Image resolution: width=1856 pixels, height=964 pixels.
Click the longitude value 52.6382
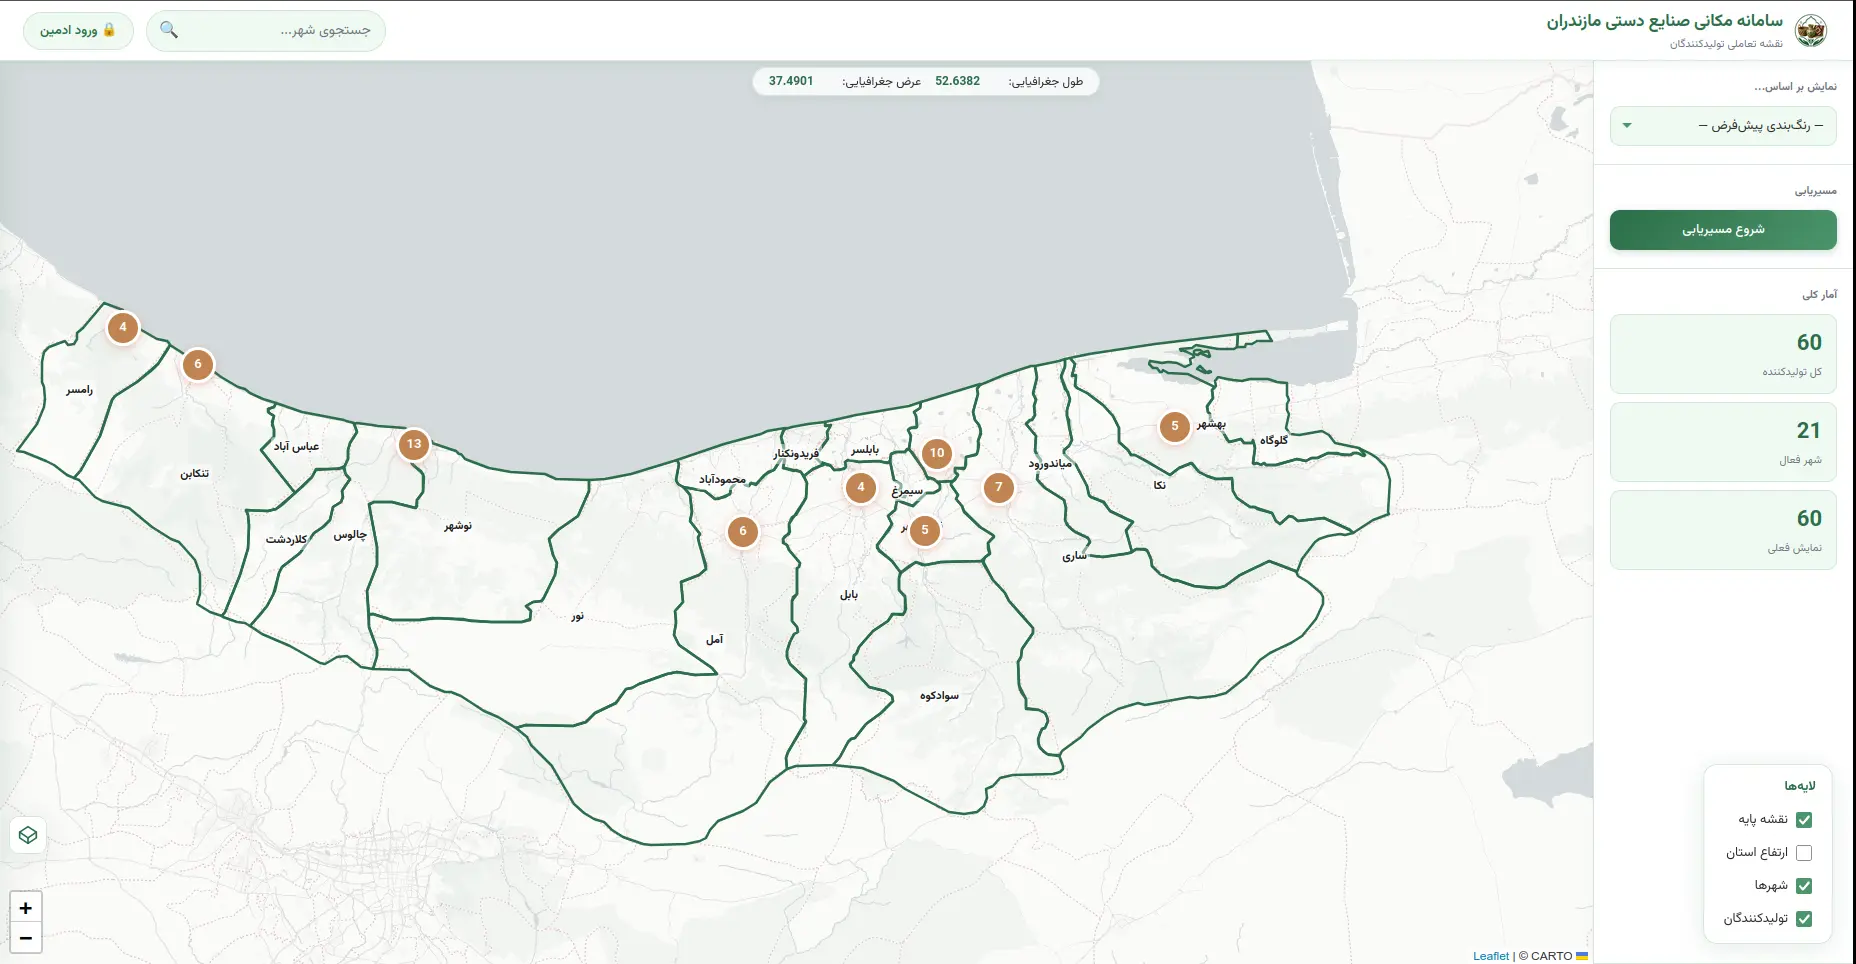pyautogui.click(x=957, y=81)
